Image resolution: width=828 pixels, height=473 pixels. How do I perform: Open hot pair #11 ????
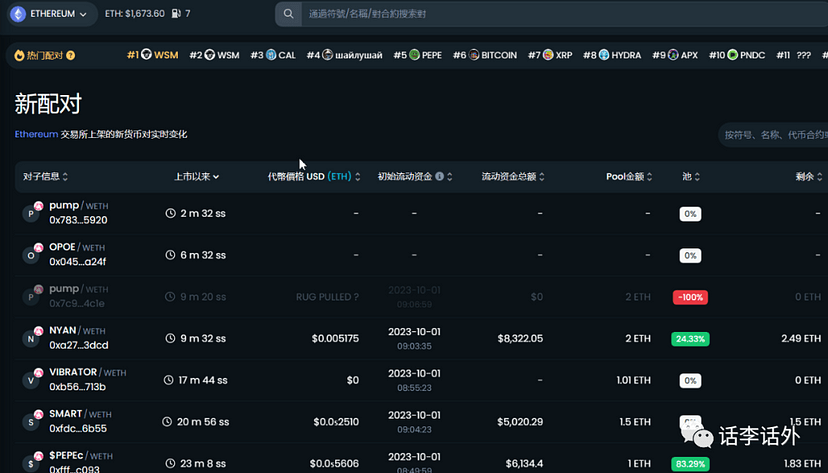[x=794, y=55]
